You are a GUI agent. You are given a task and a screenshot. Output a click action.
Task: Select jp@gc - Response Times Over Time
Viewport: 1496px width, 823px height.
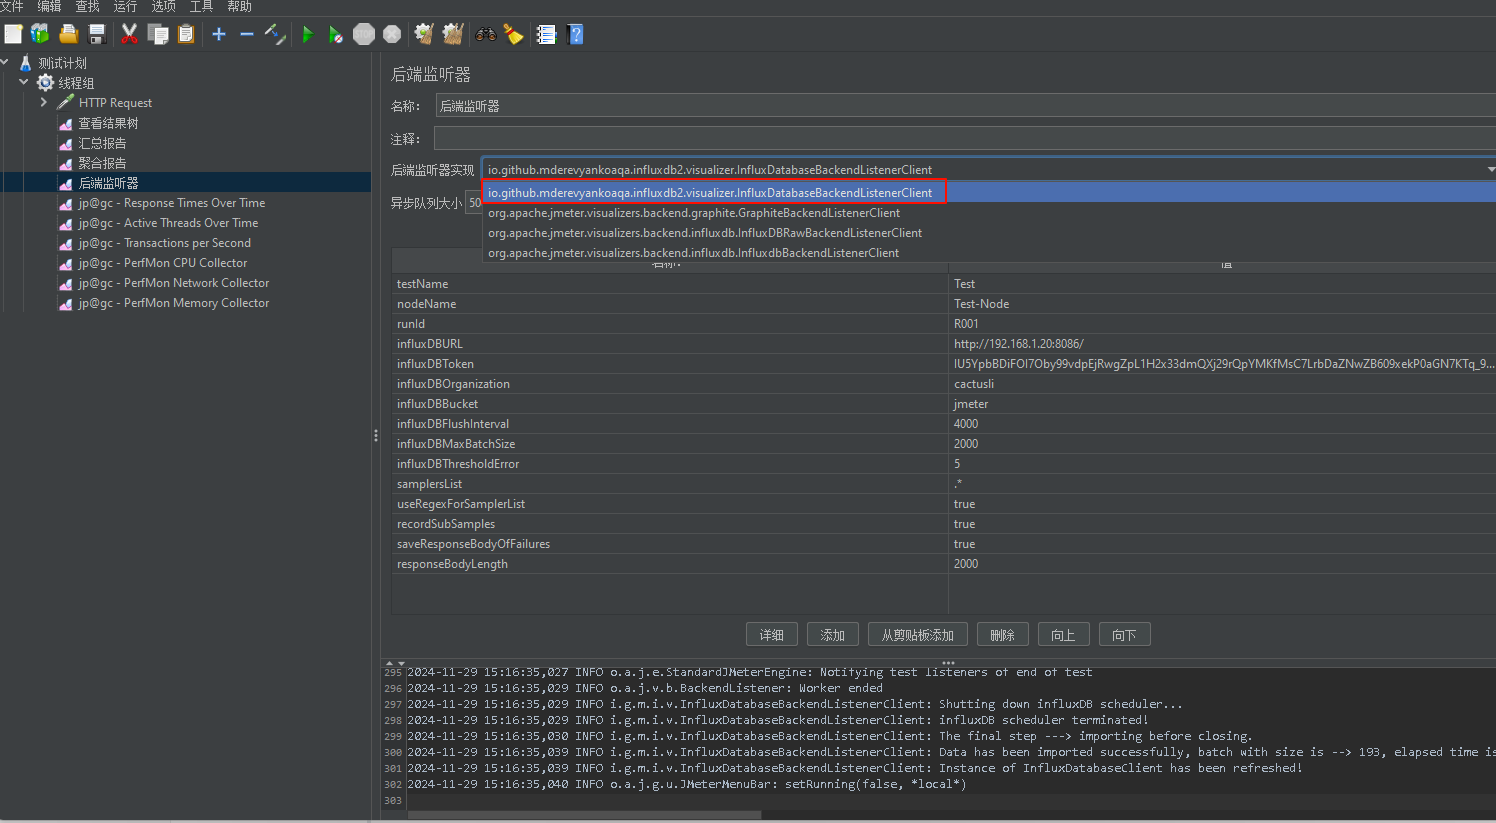(x=172, y=203)
